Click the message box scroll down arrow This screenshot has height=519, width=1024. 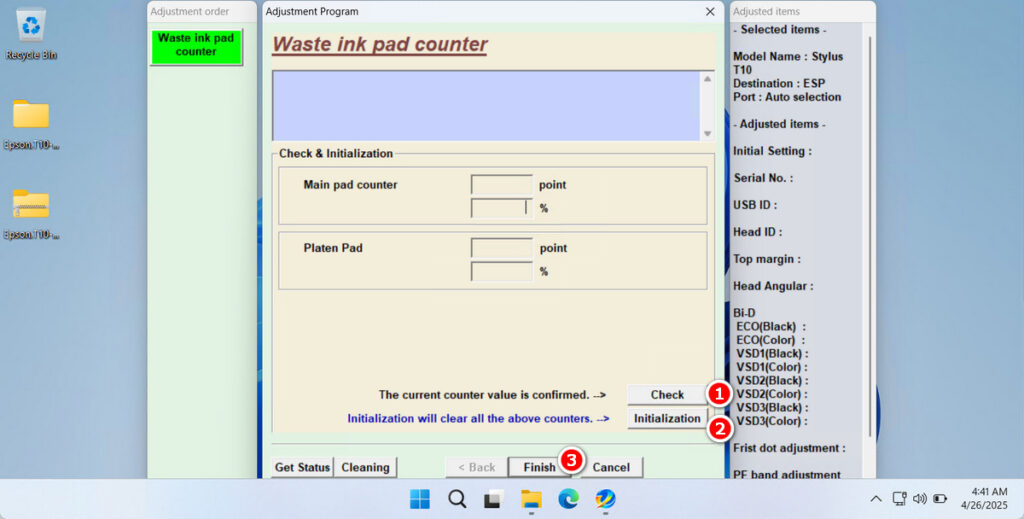(707, 133)
